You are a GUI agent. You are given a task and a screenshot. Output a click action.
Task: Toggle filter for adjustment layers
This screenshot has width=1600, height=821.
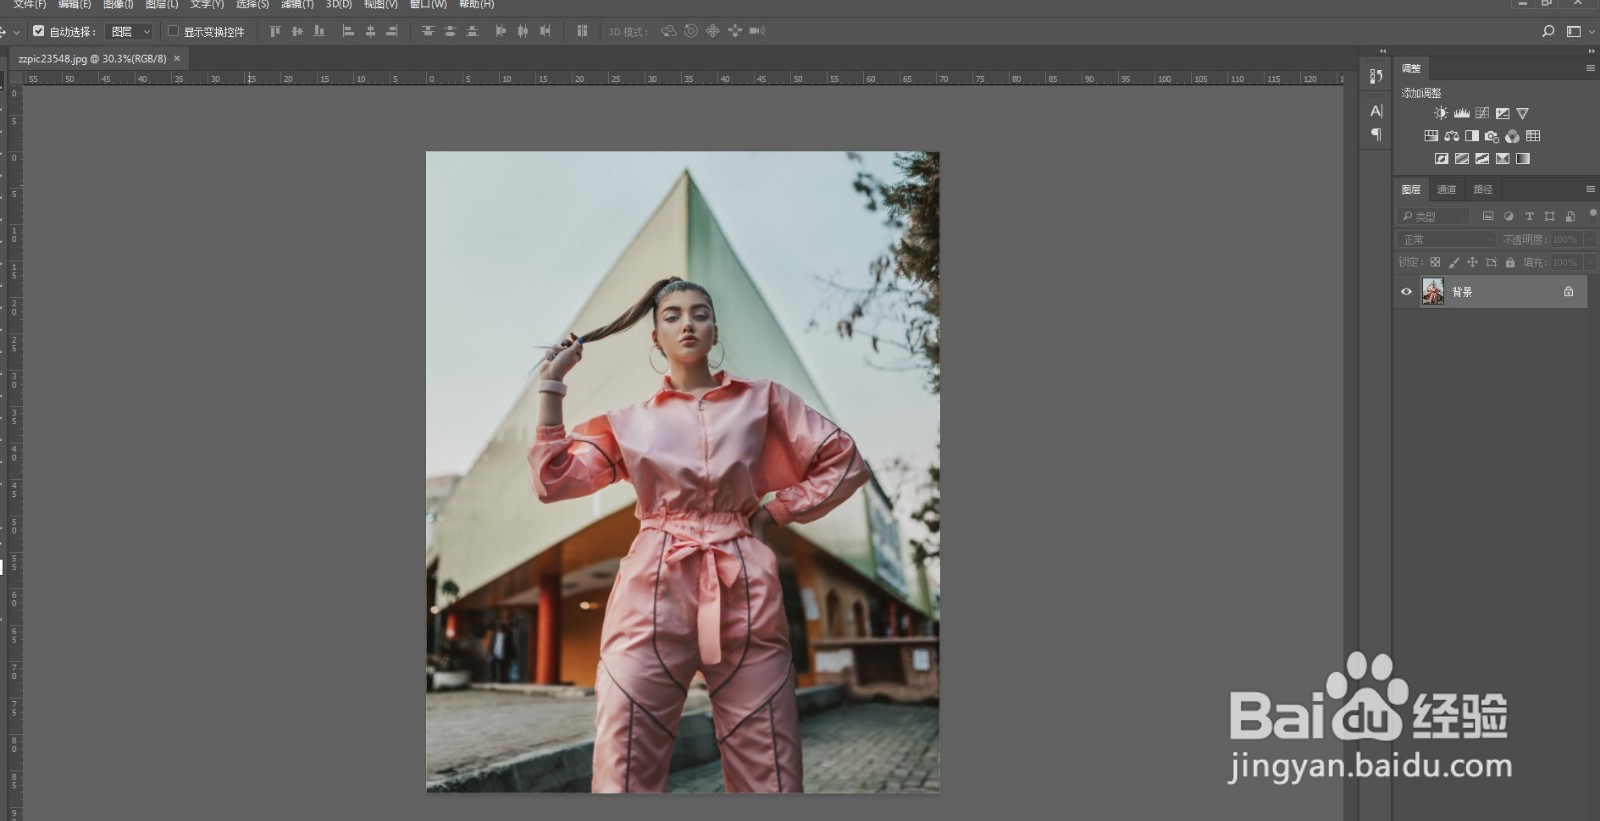[x=1509, y=216]
